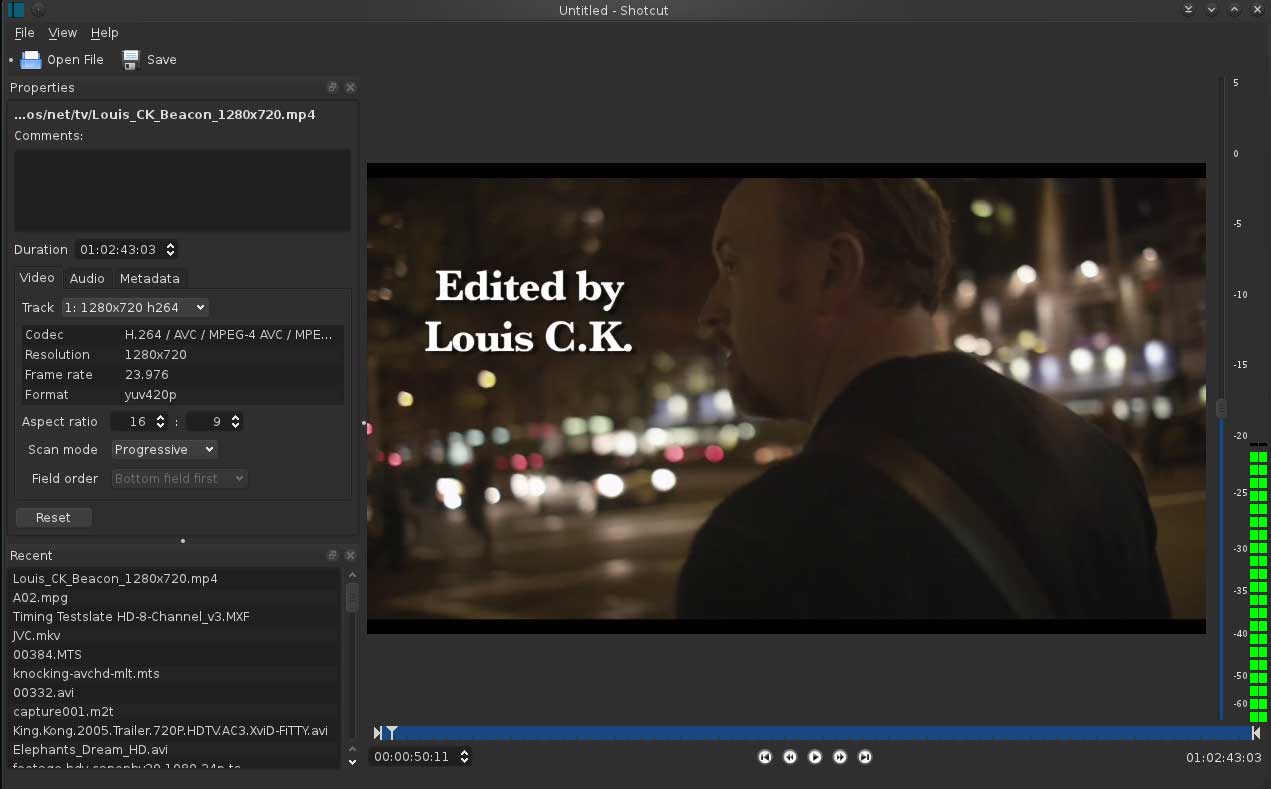Screen dimensions: 1271x789
Task: Select 00384.MTS in Recent list
Action: [175, 655]
